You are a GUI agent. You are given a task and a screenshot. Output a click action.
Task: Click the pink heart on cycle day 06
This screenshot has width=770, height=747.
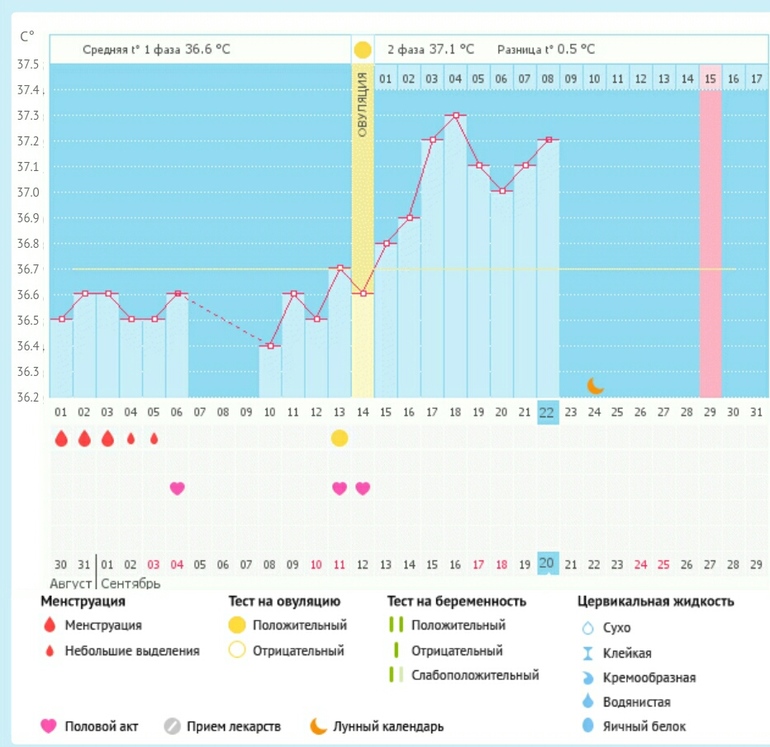tap(177, 488)
